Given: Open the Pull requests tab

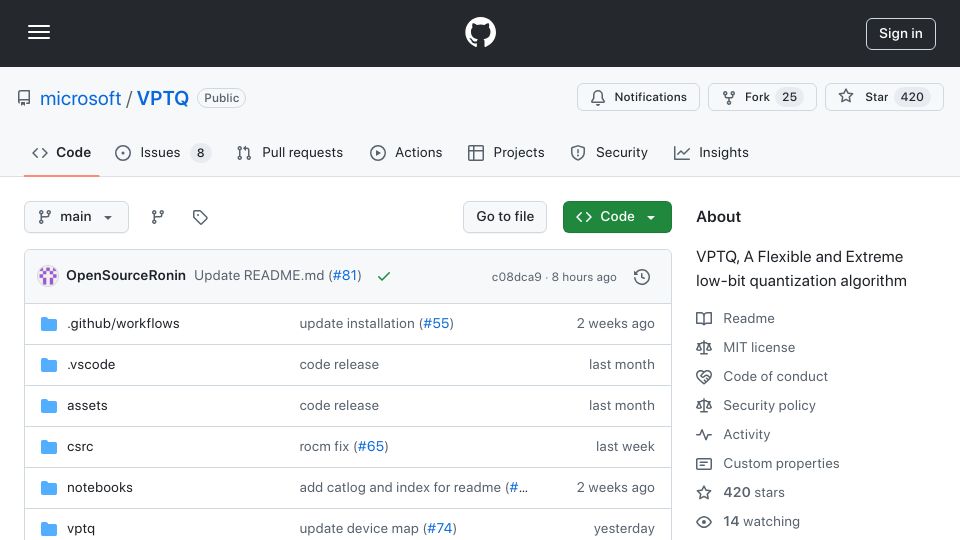Looking at the screenshot, I should point(290,152).
